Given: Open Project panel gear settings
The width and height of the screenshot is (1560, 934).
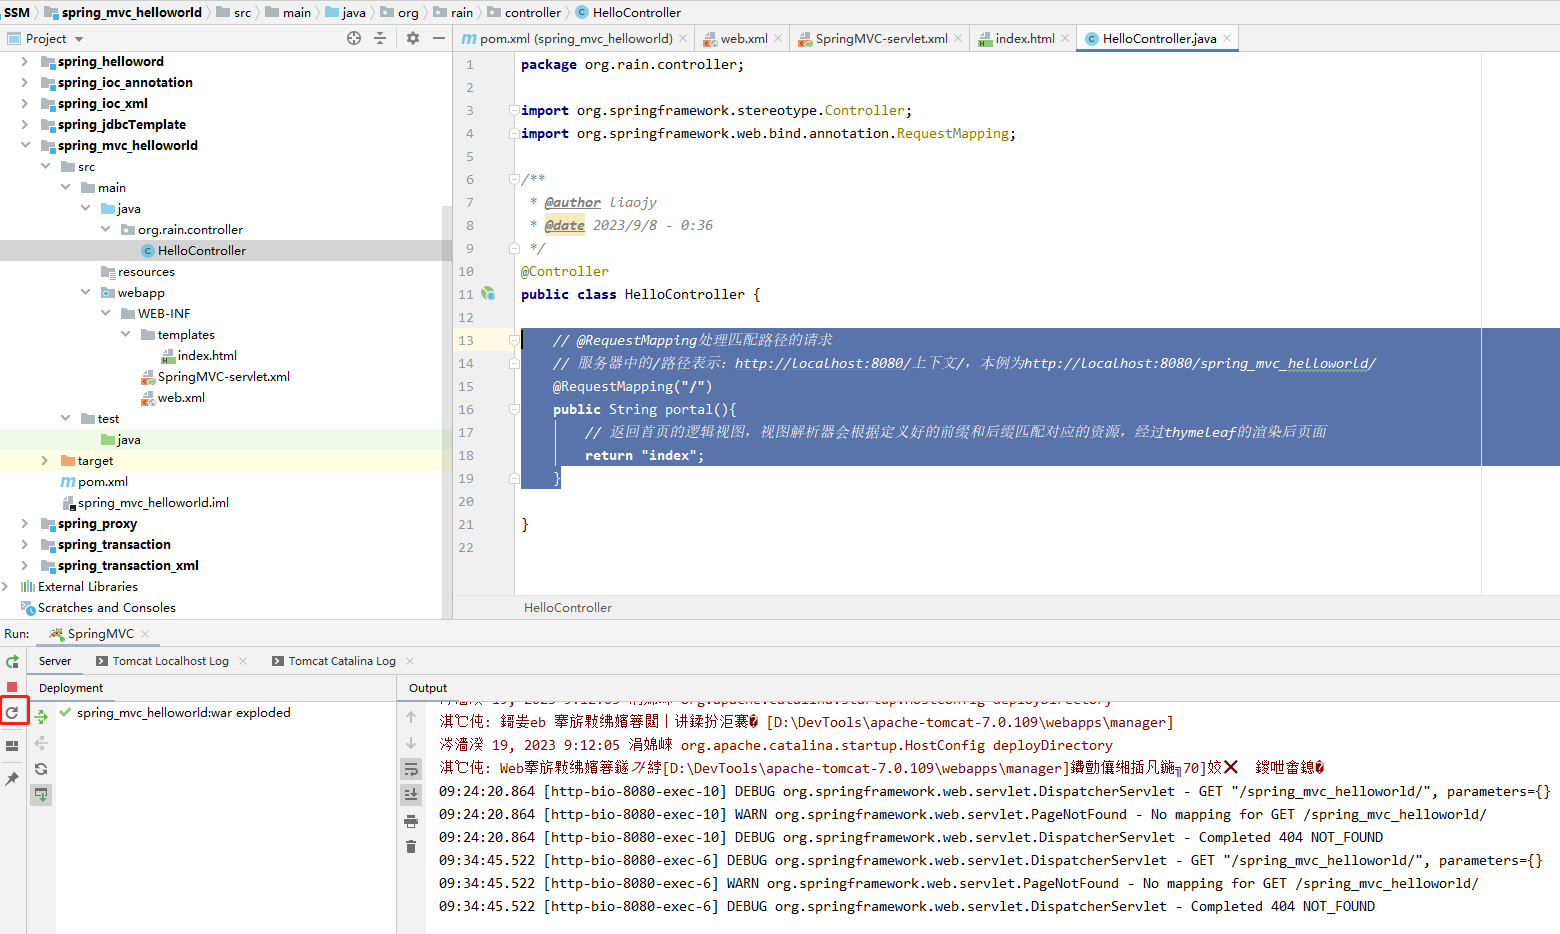Looking at the screenshot, I should tap(413, 38).
